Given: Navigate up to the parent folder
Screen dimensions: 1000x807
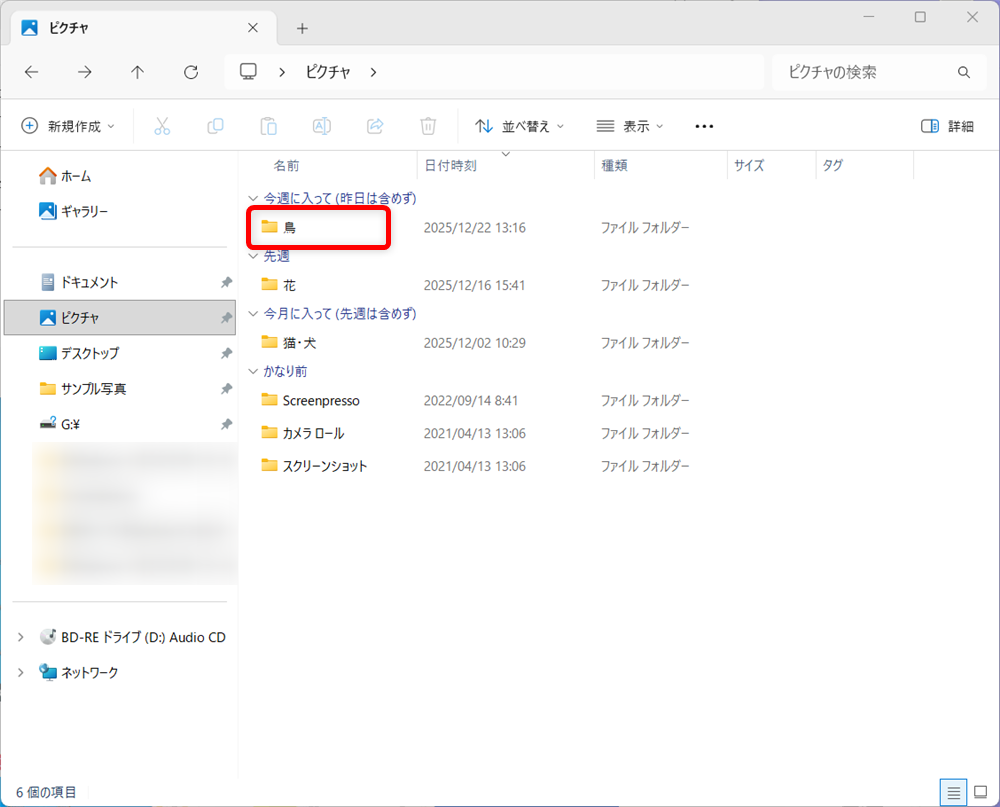Looking at the screenshot, I should tap(137, 72).
